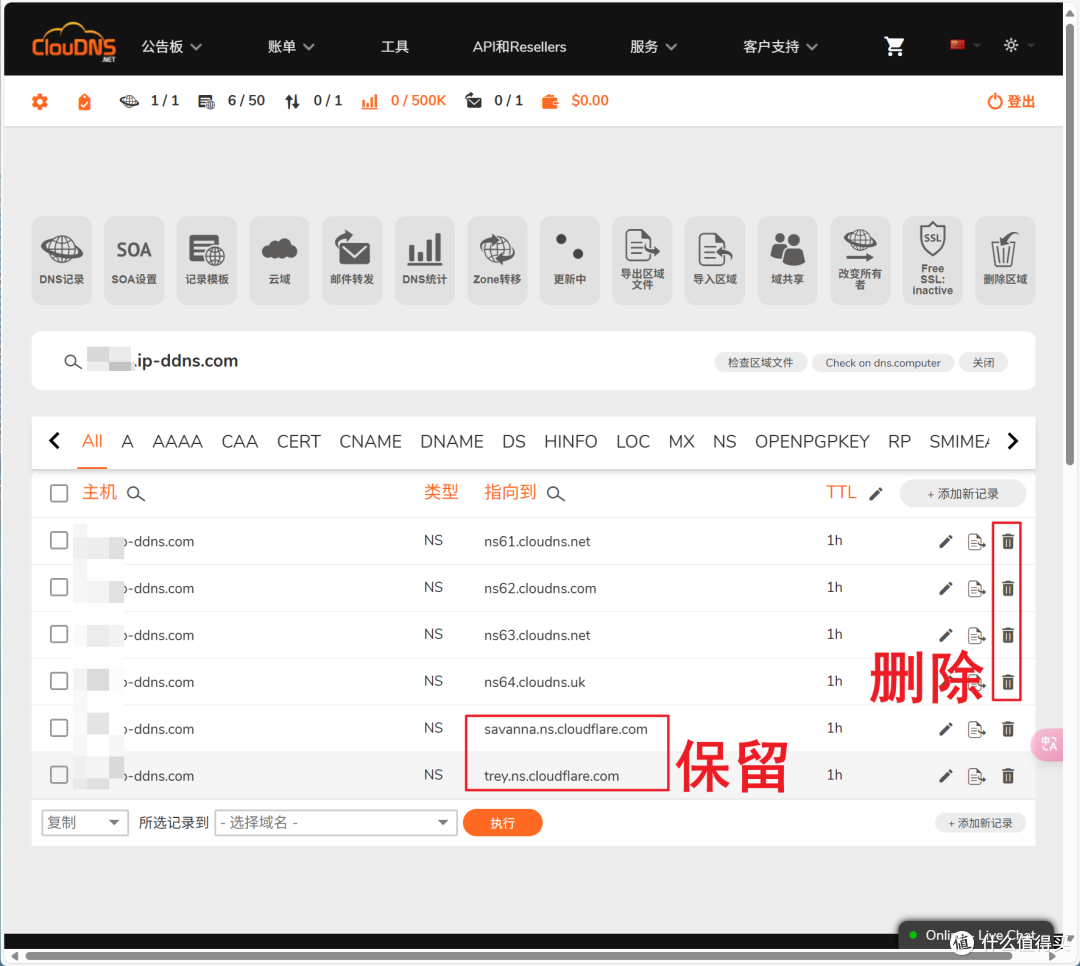This screenshot has width=1080, height=966.
Task: Search hosts with 主机 magnifier icon
Action: 136,494
